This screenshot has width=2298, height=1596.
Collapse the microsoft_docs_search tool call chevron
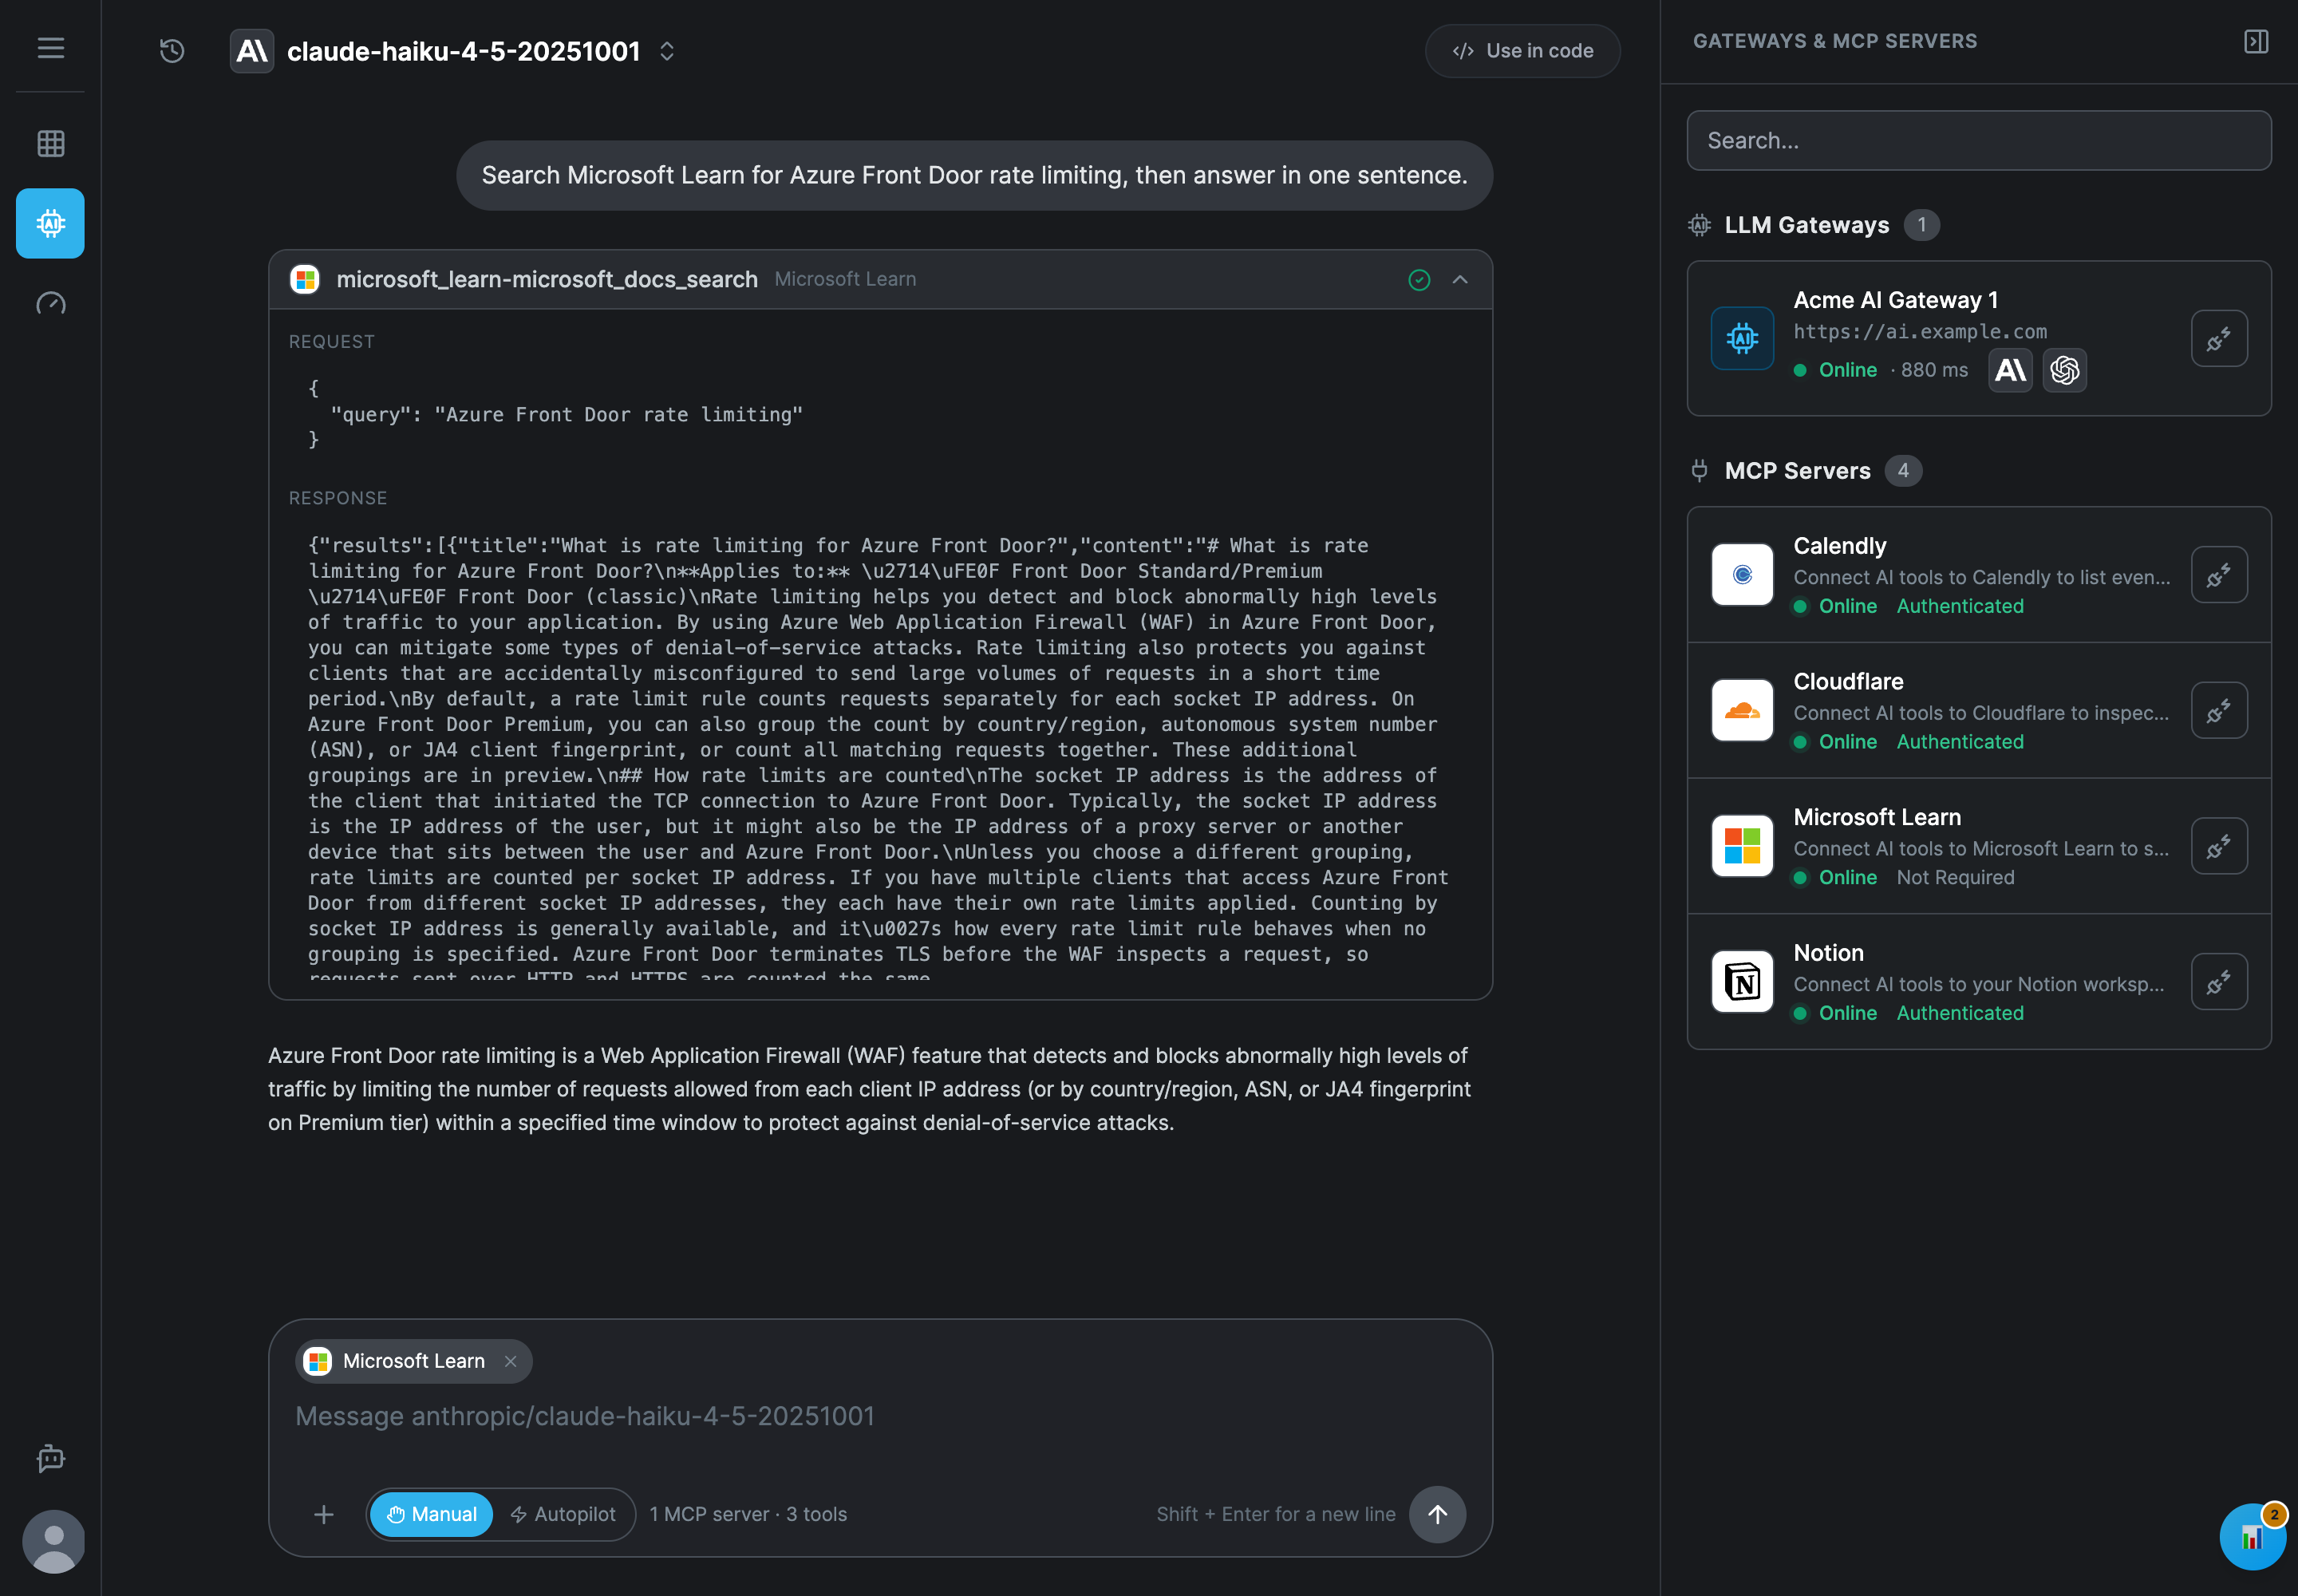tap(1460, 279)
